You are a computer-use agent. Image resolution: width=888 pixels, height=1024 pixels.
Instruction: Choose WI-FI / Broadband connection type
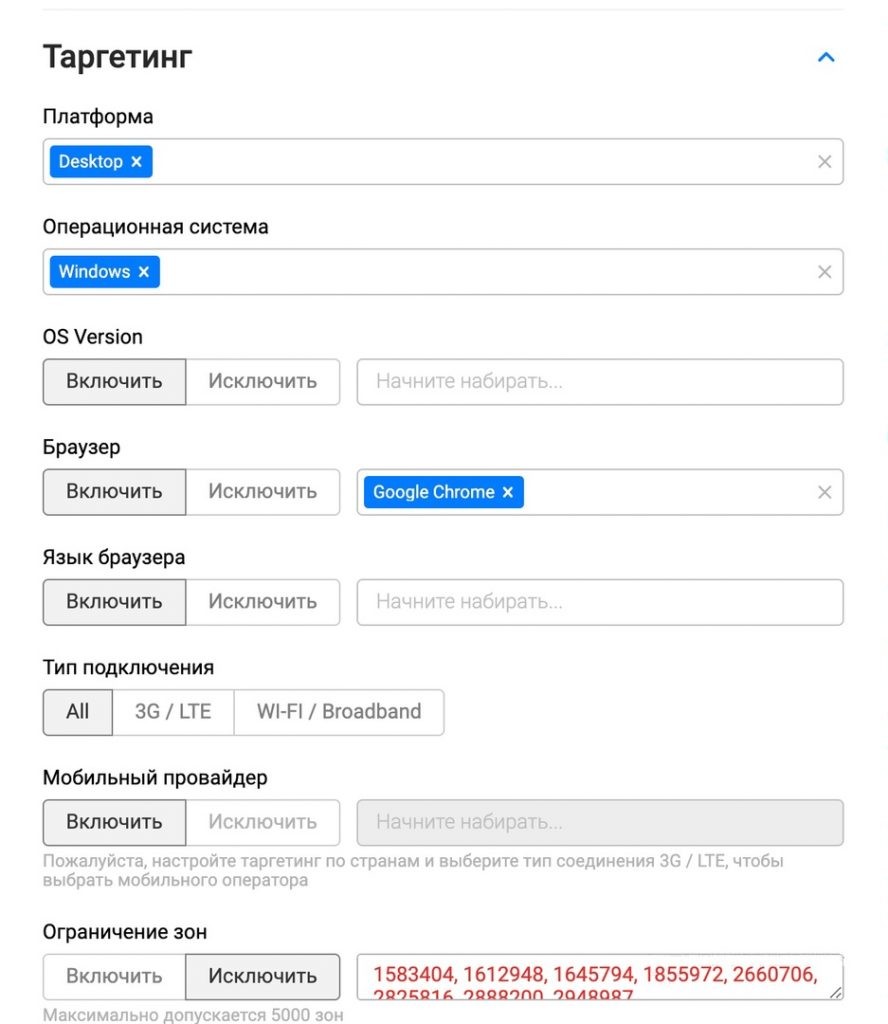(339, 711)
